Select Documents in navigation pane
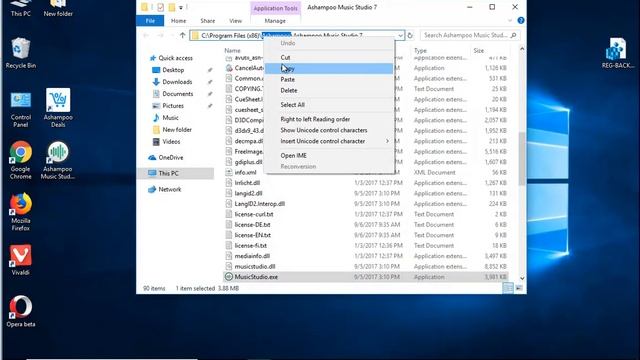 coord(177,94)
